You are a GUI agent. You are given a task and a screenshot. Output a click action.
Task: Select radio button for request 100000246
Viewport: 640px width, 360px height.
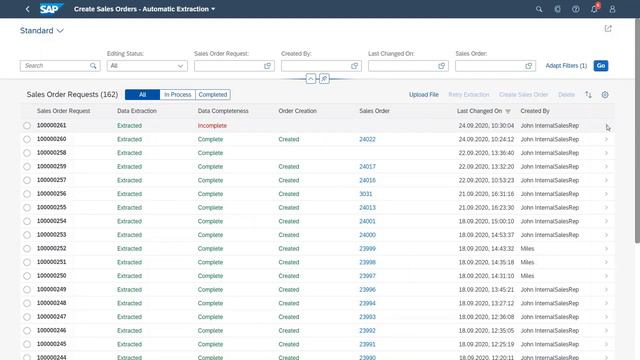[27, 331]
